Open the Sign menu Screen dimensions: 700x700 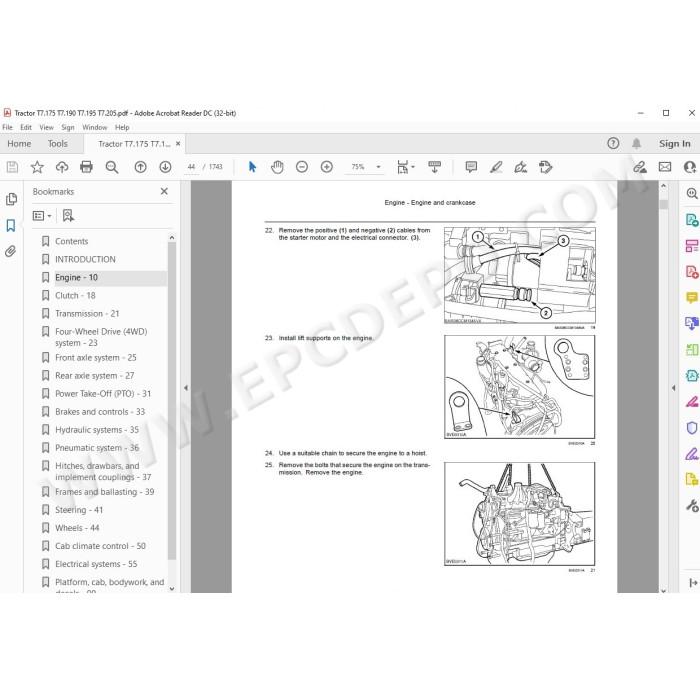point(68,127)
